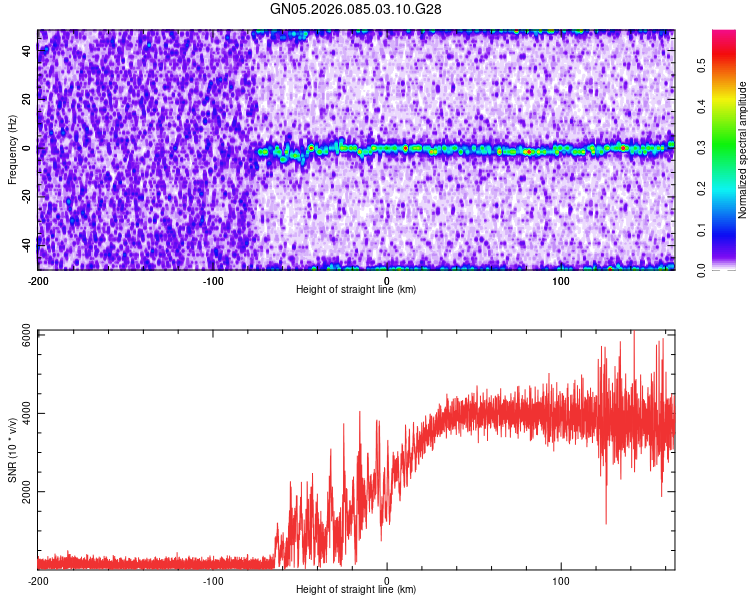Click the -200 tick below the spectrogram

click(38, 280)
